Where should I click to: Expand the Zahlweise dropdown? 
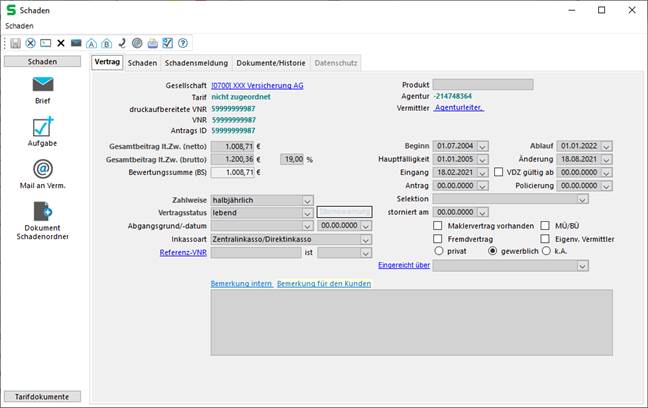click(306, 200)
